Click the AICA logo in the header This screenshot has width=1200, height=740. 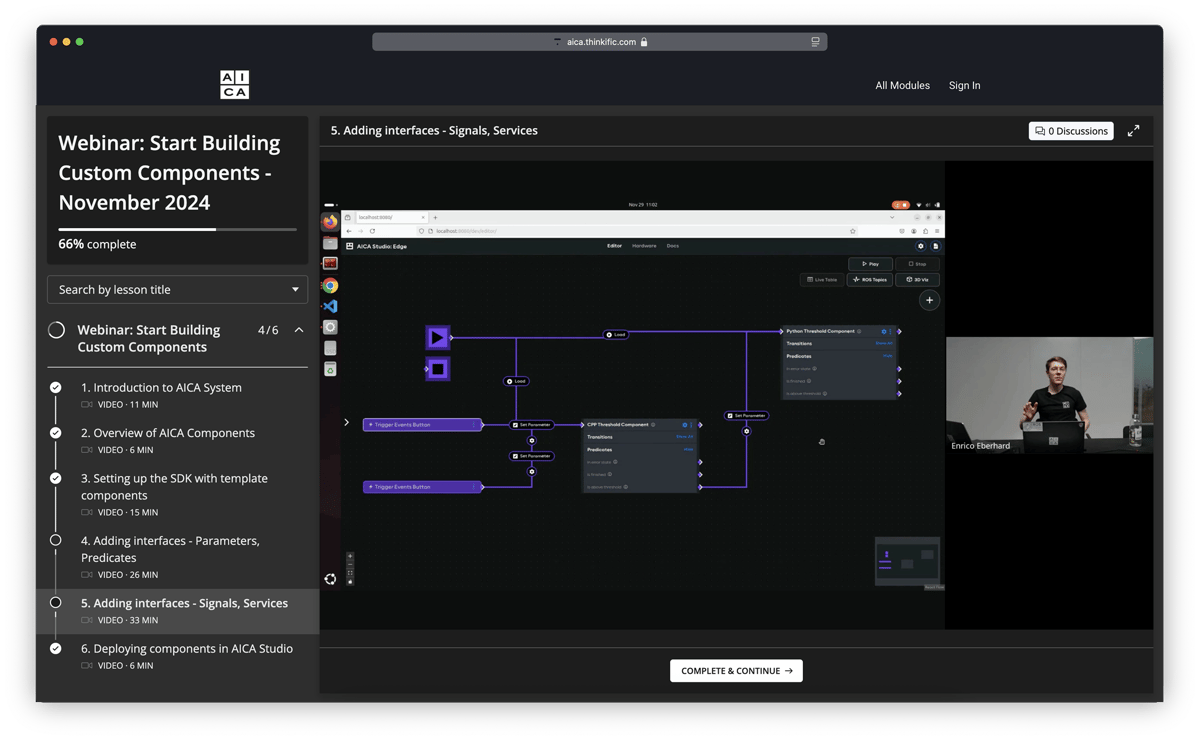click(x=234, y=85)
